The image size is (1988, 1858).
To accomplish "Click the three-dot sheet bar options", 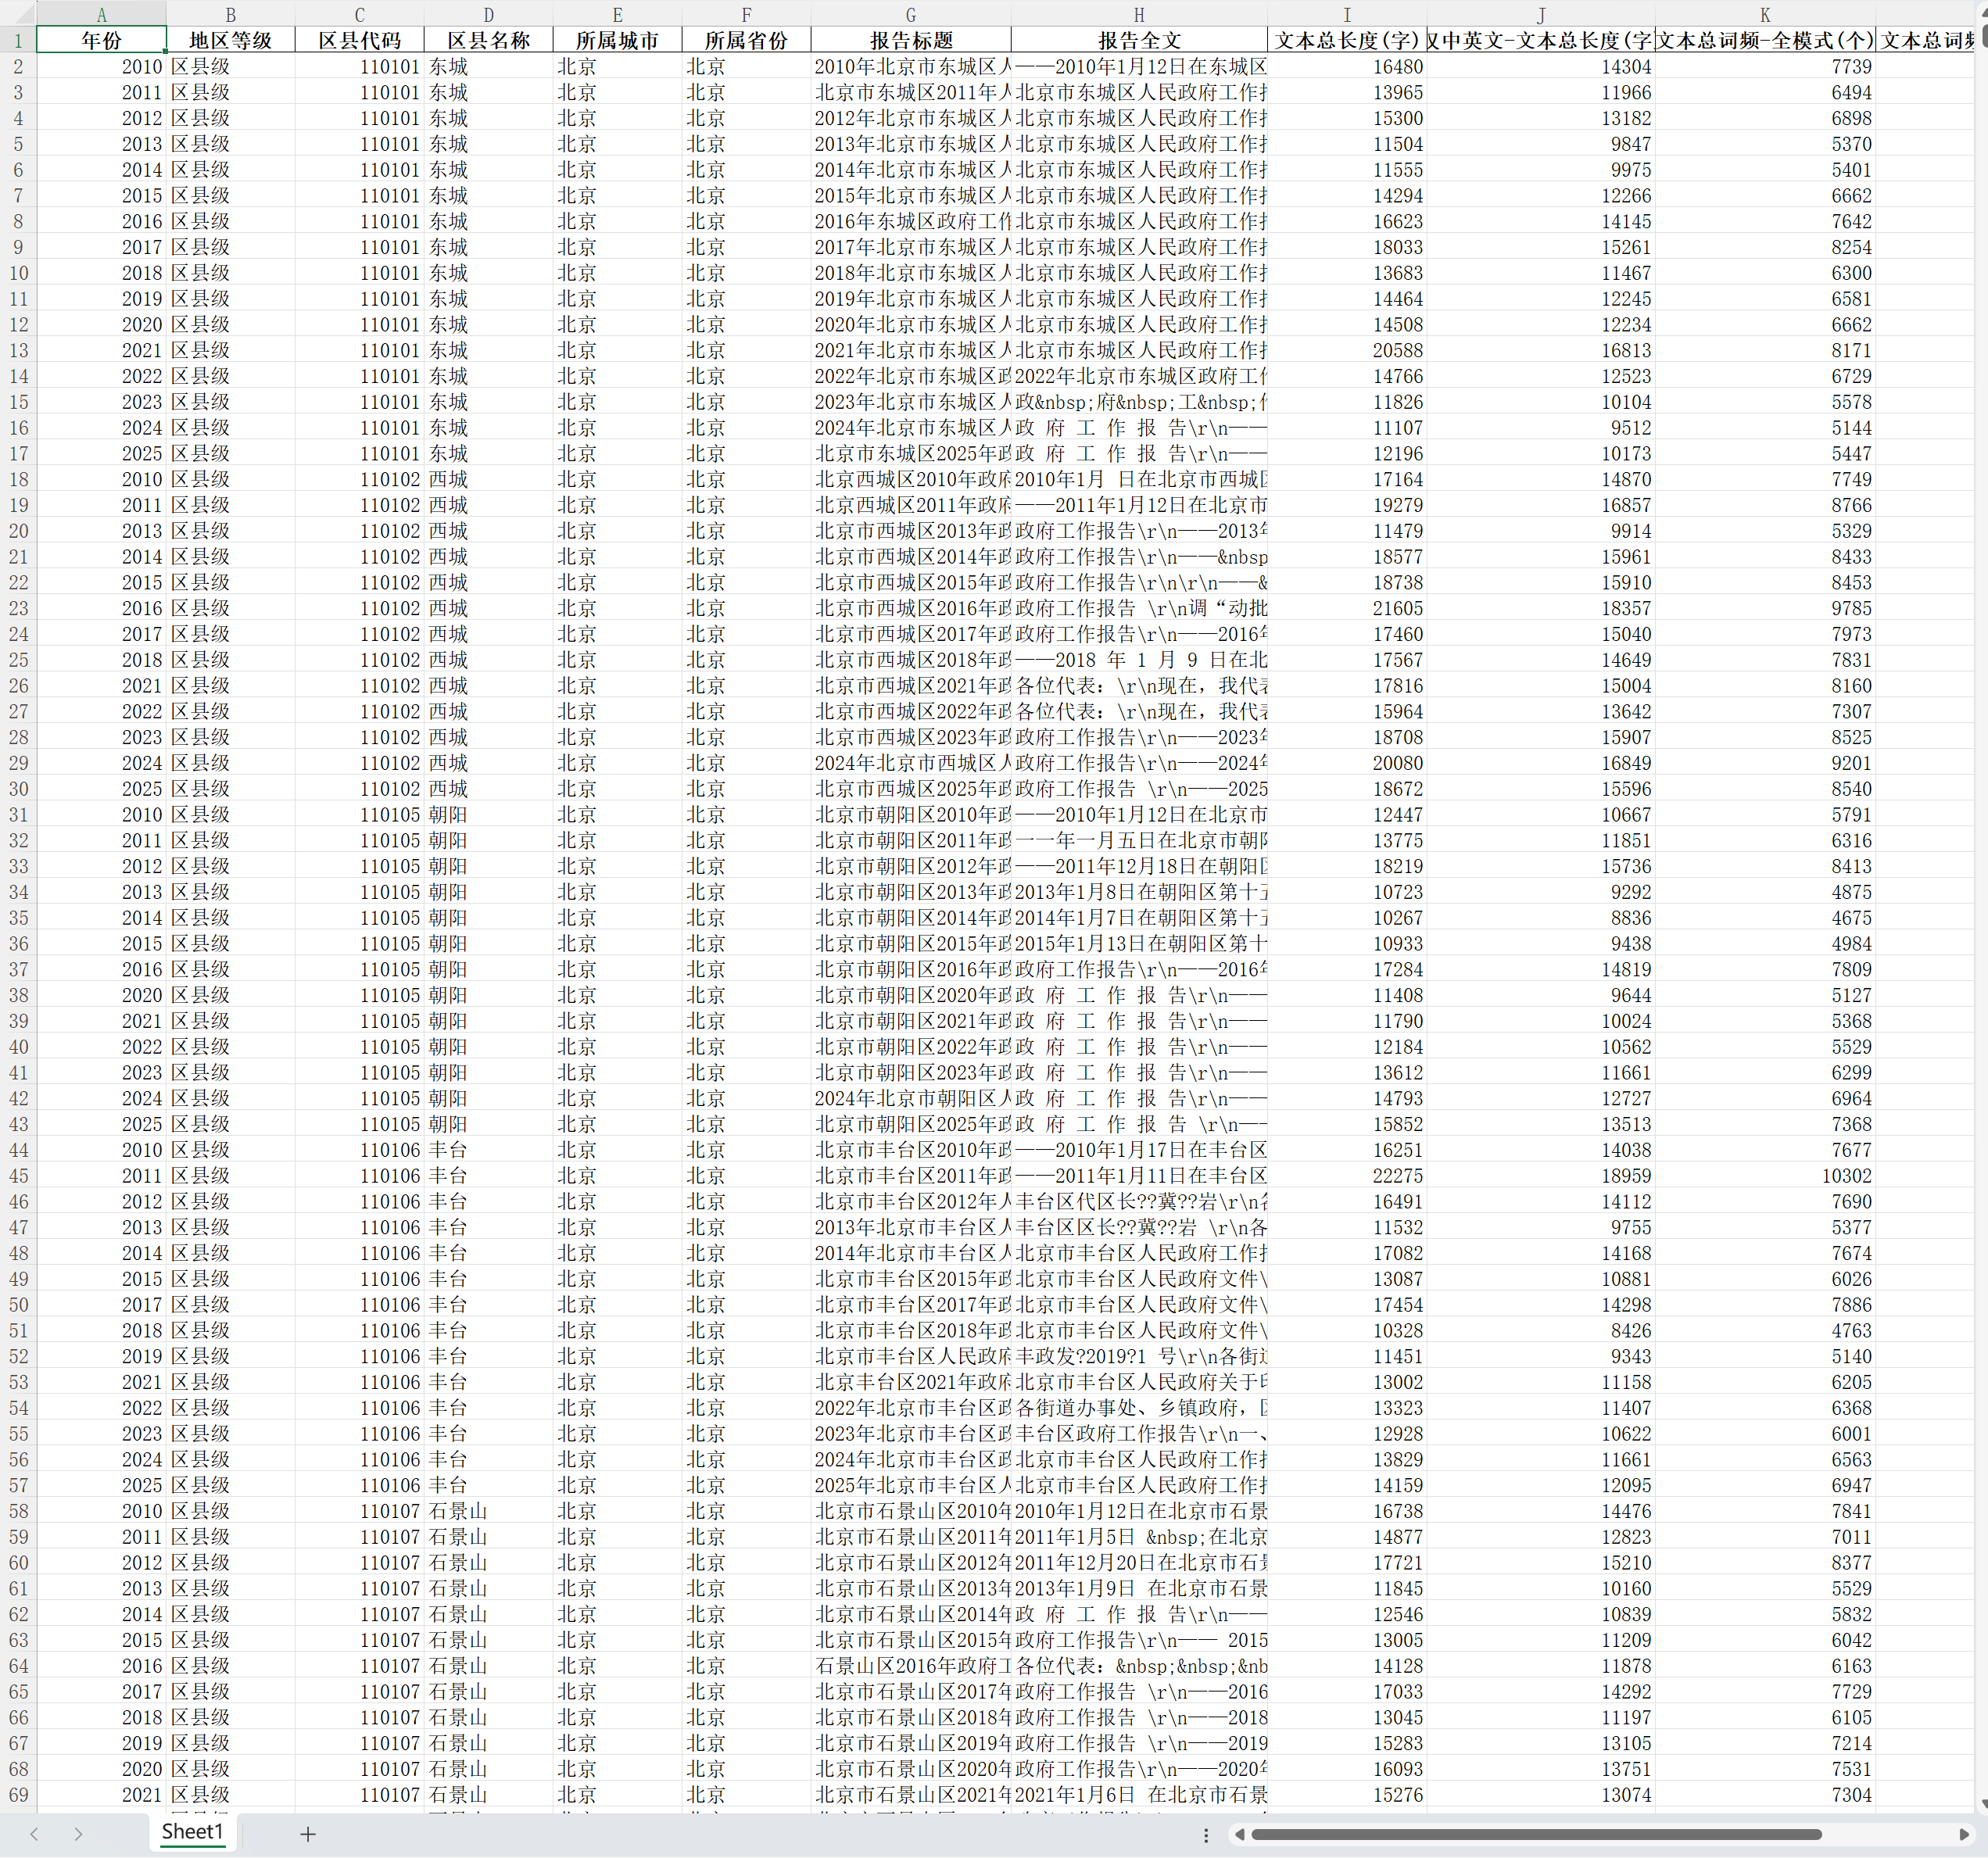I will tap(1206, 1835).
